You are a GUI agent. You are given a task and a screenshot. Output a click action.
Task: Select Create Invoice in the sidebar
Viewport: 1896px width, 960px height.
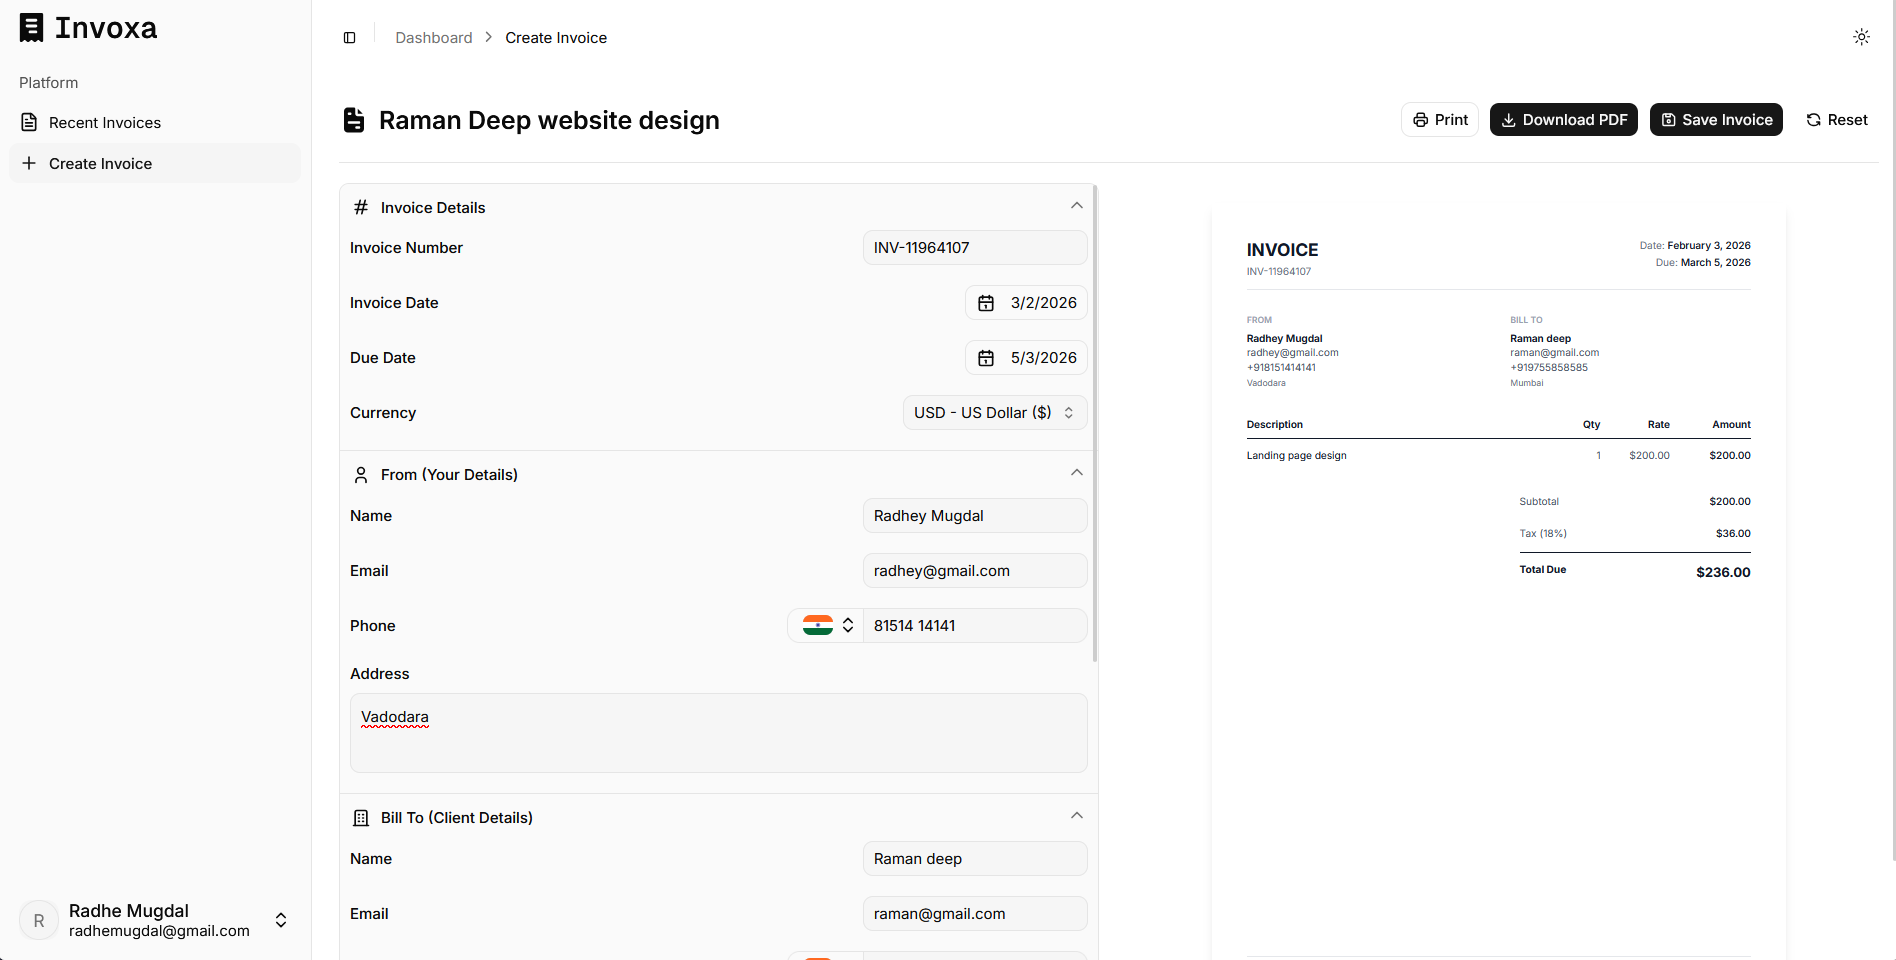(x=100, y=164)
